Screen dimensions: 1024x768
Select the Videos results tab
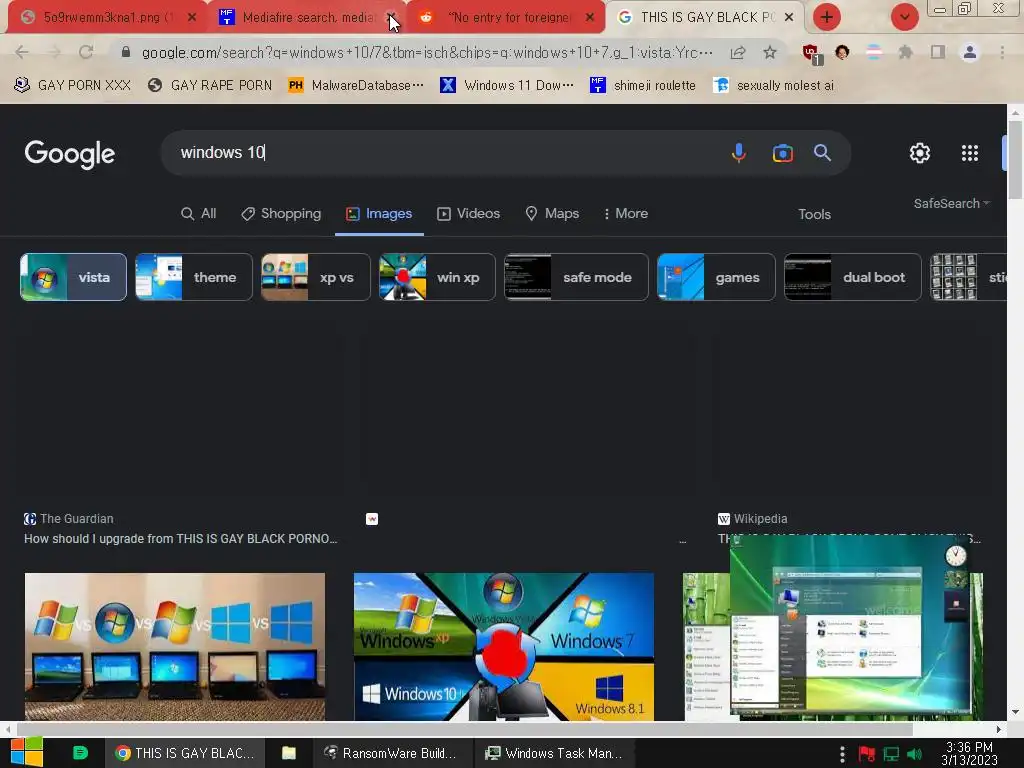(468, 214)
